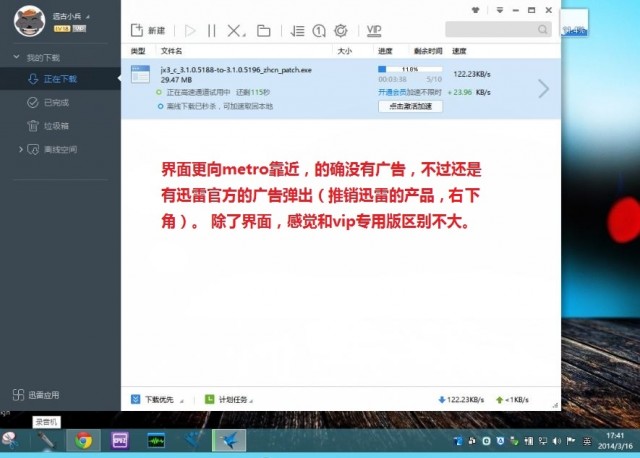The width and height of the screenshot is (640, 458).
Task: Open the 下载优先 dropdown in the status bar
Action: [x=157, y=400]
